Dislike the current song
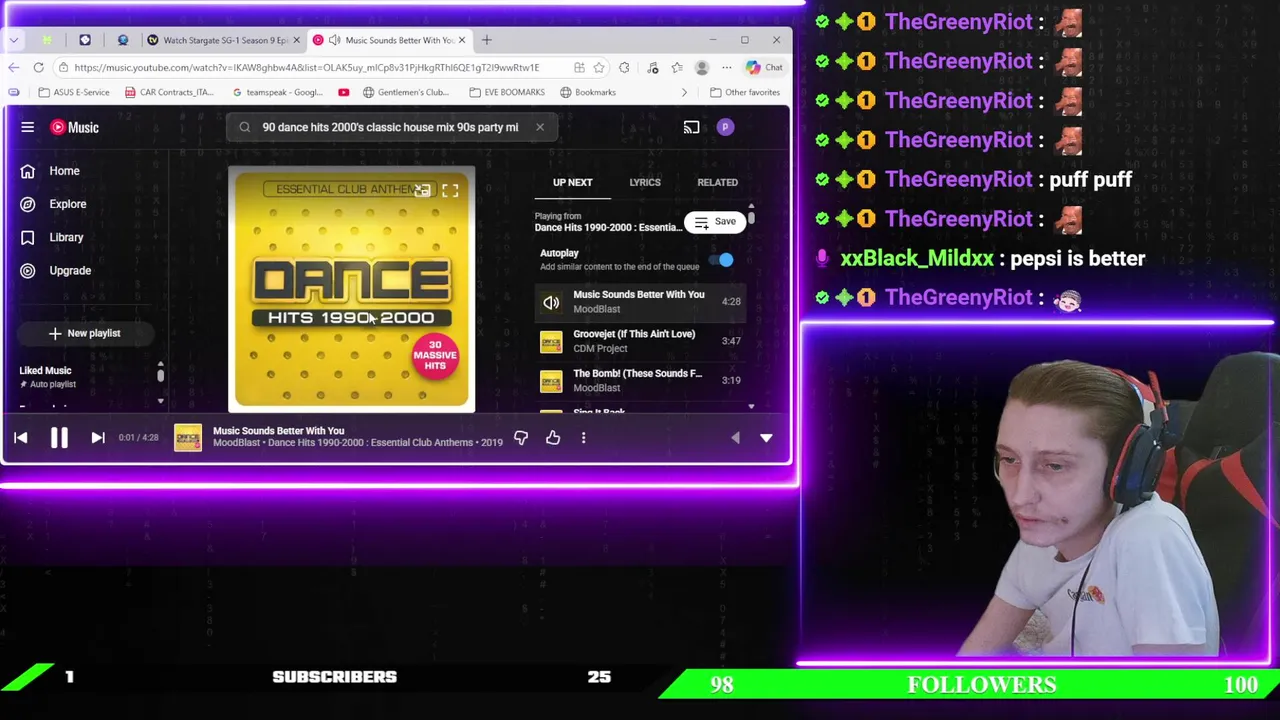The width and height of the screenshot is (1280, 720). point(521,438)
